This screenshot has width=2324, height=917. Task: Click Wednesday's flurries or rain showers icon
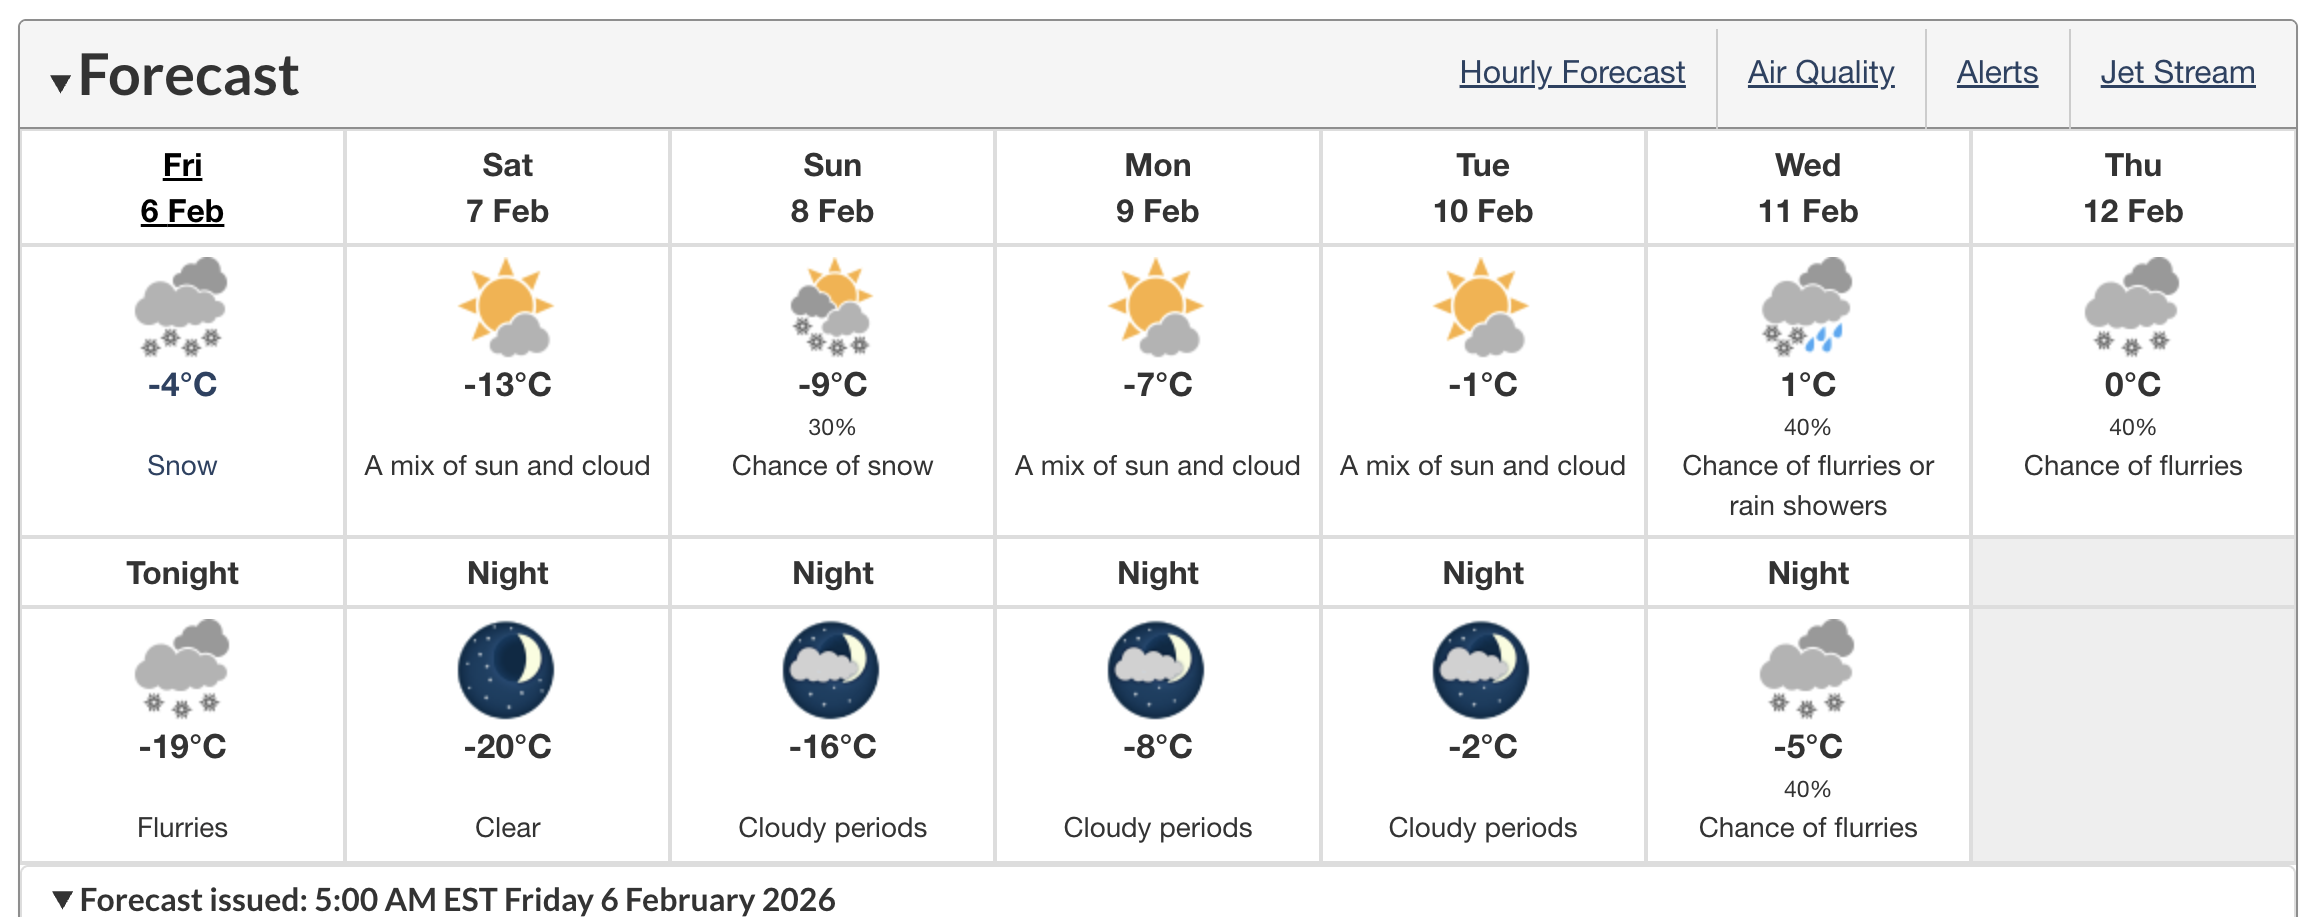[x=1807, y=306]
